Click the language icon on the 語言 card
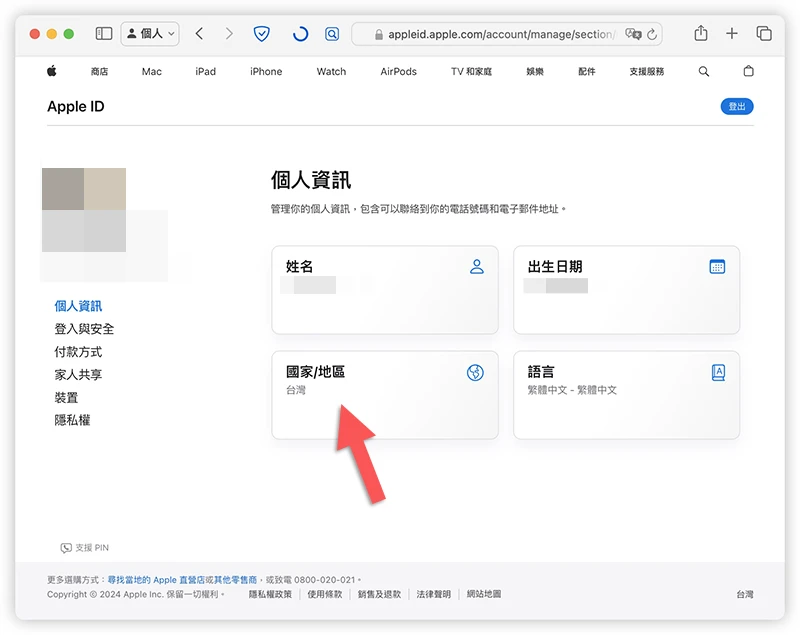 point(717,371)
